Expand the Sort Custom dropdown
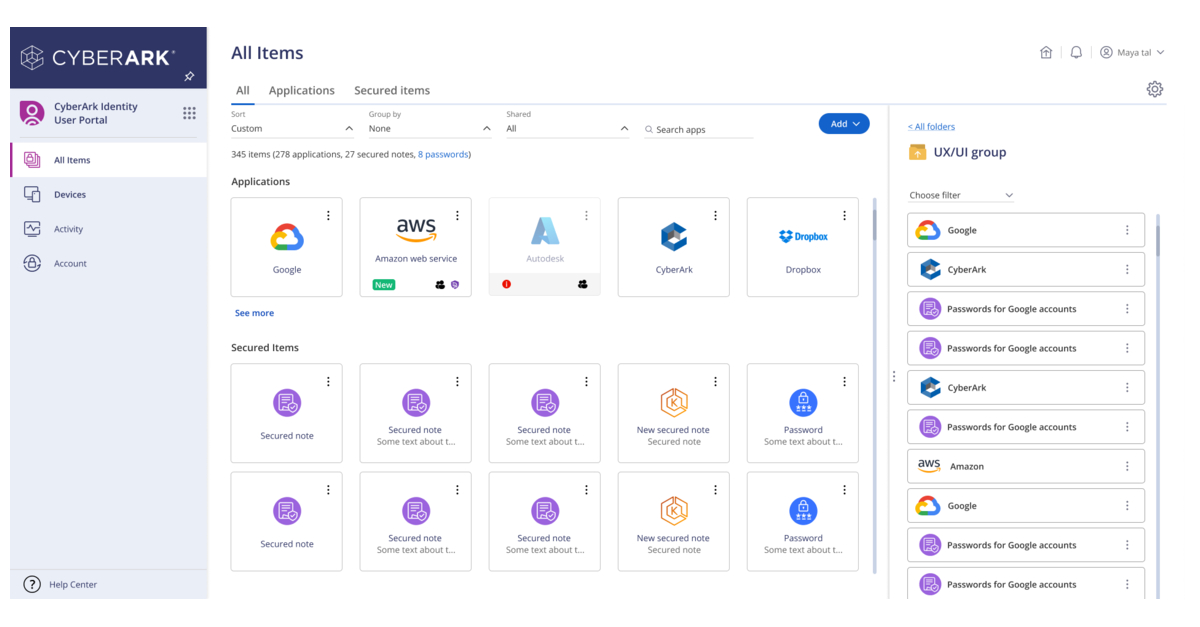Viewport: 1200px width, 627px height. pyautogui.click(x=292, y=129)
